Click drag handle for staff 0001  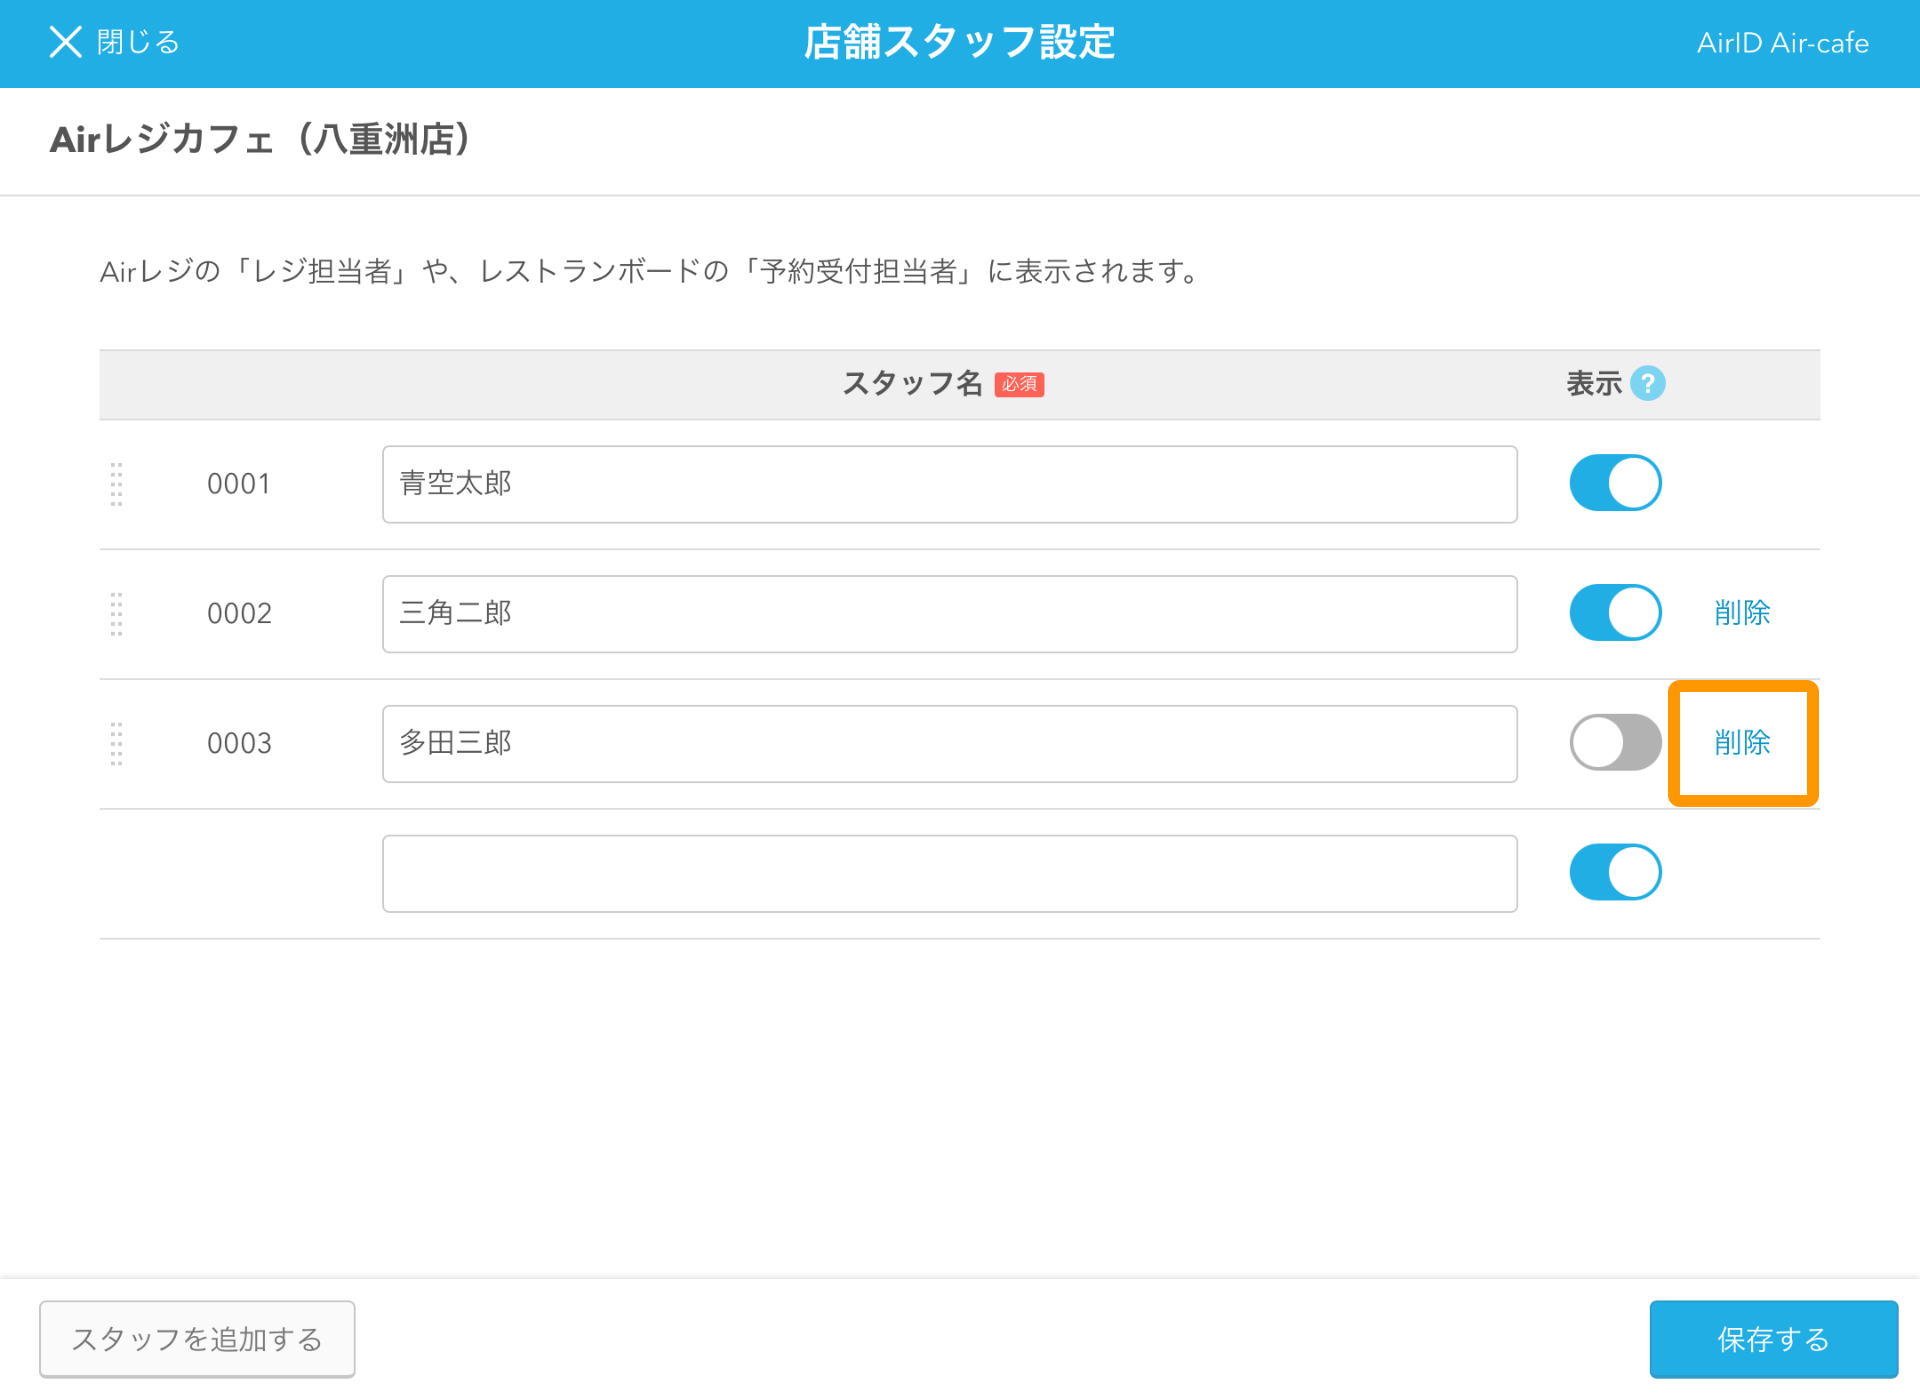[116, 484]
